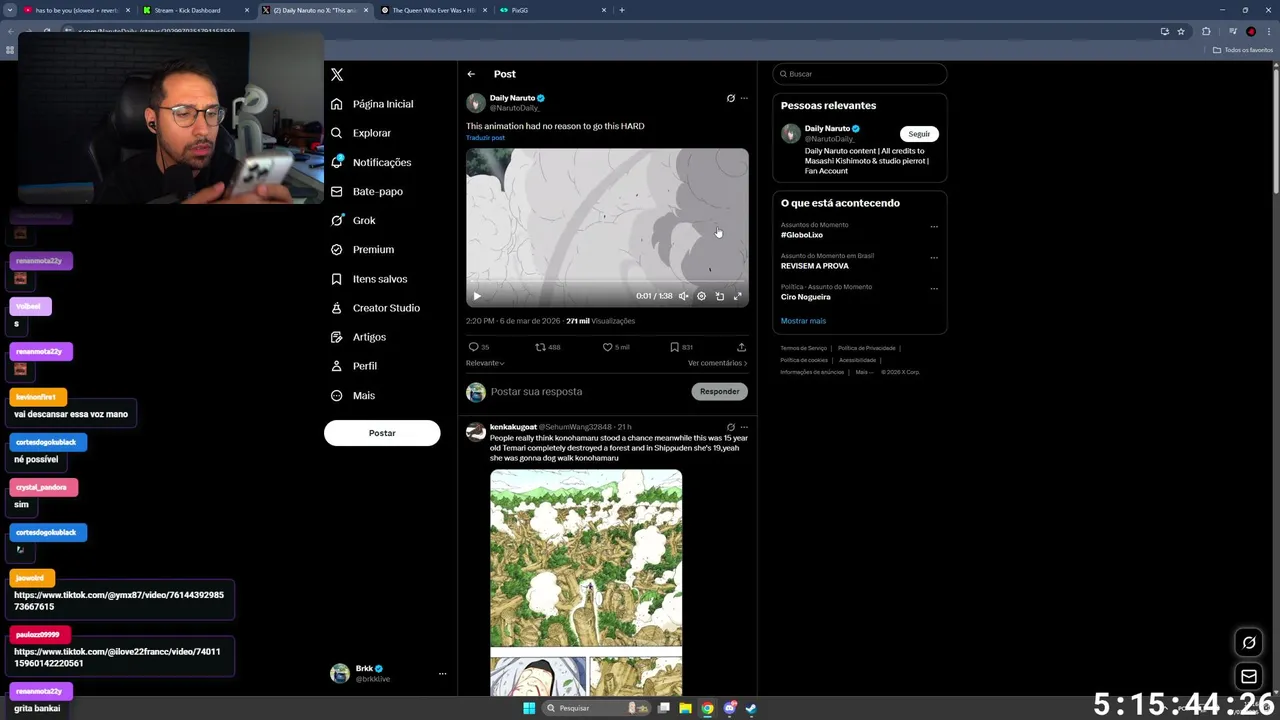This screenshot has width=1280, height=720.
Task: Click the Postar button
Action: coord(382,433)
